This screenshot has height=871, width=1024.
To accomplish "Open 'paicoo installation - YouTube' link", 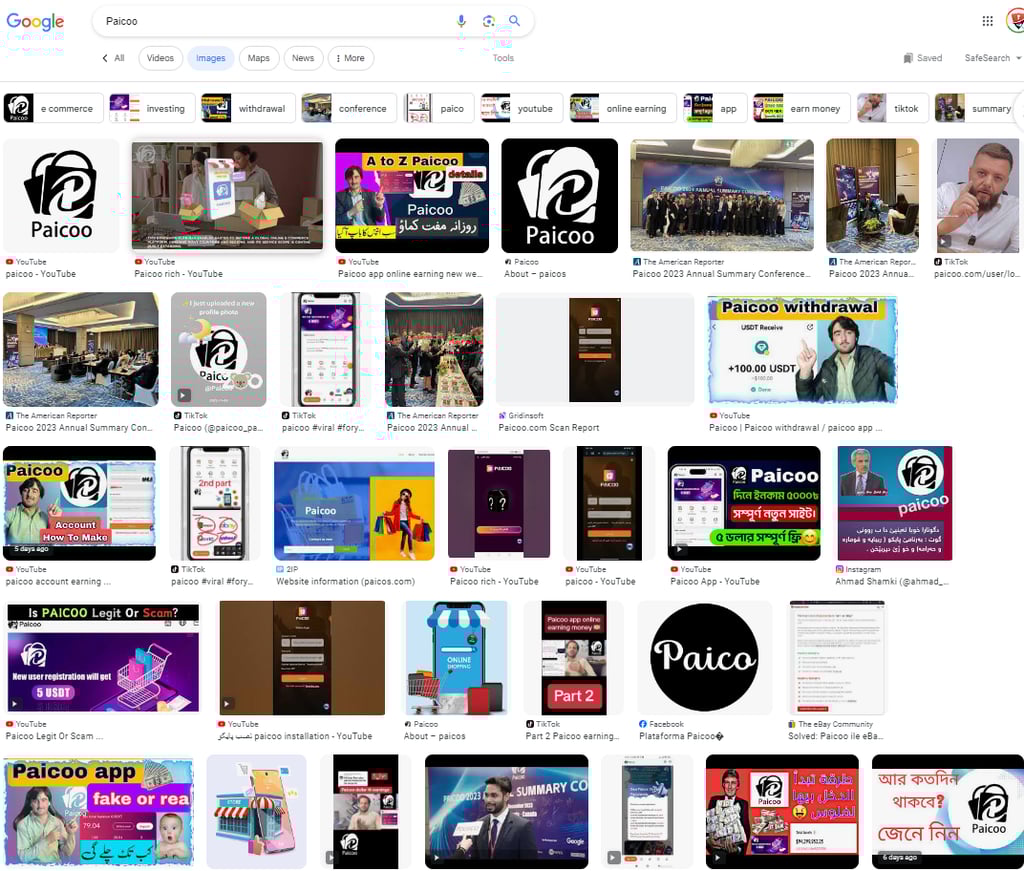I will pos(295,736).
